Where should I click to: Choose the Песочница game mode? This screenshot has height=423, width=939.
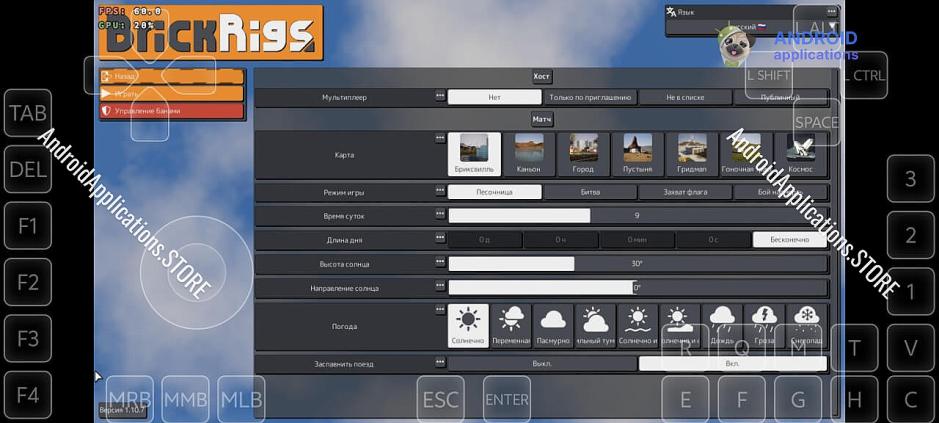[x=495, y=192]
